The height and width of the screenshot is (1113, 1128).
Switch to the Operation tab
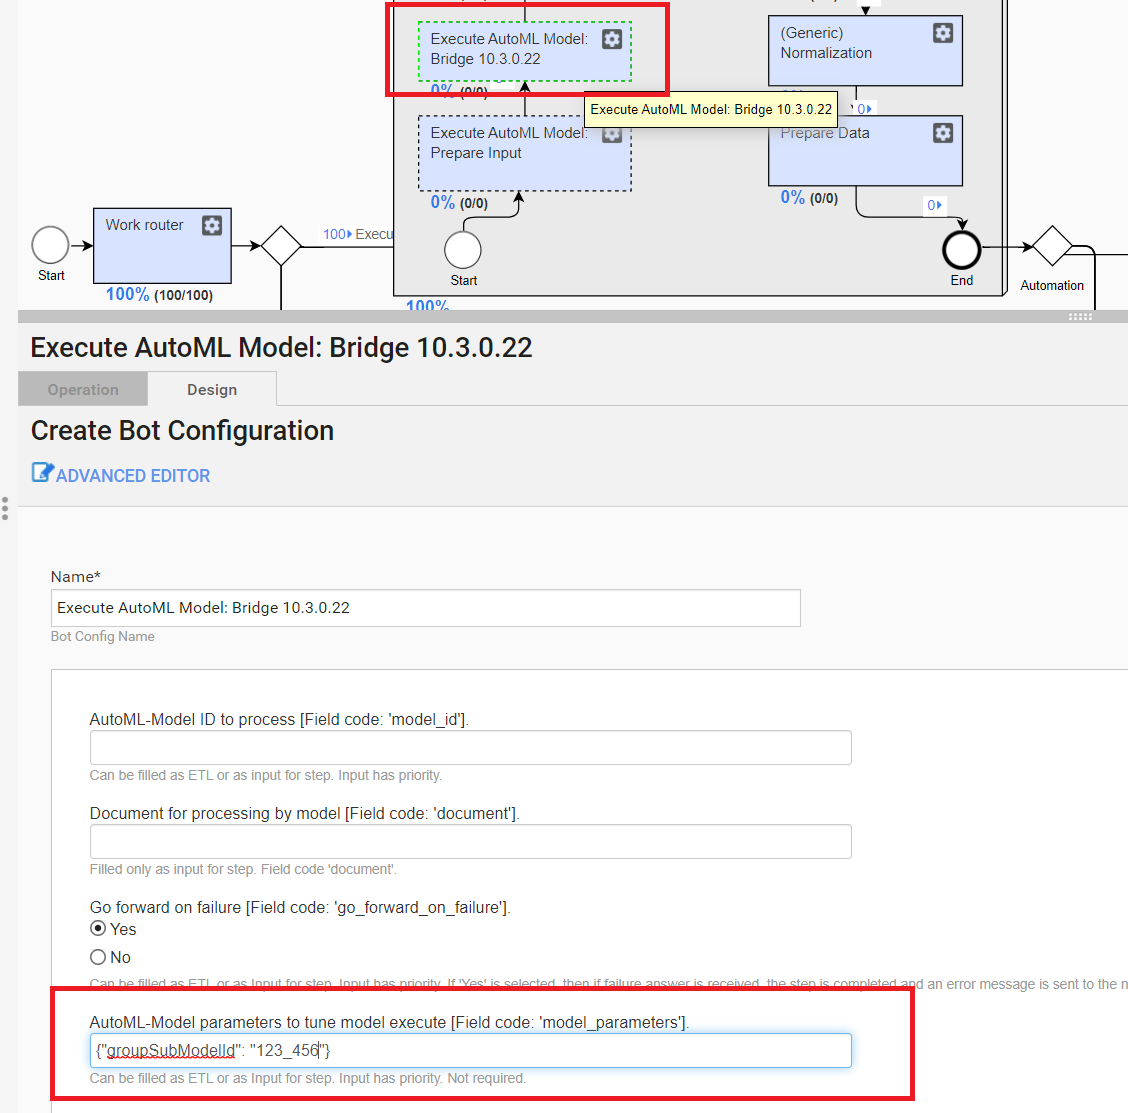pos(83,389)
